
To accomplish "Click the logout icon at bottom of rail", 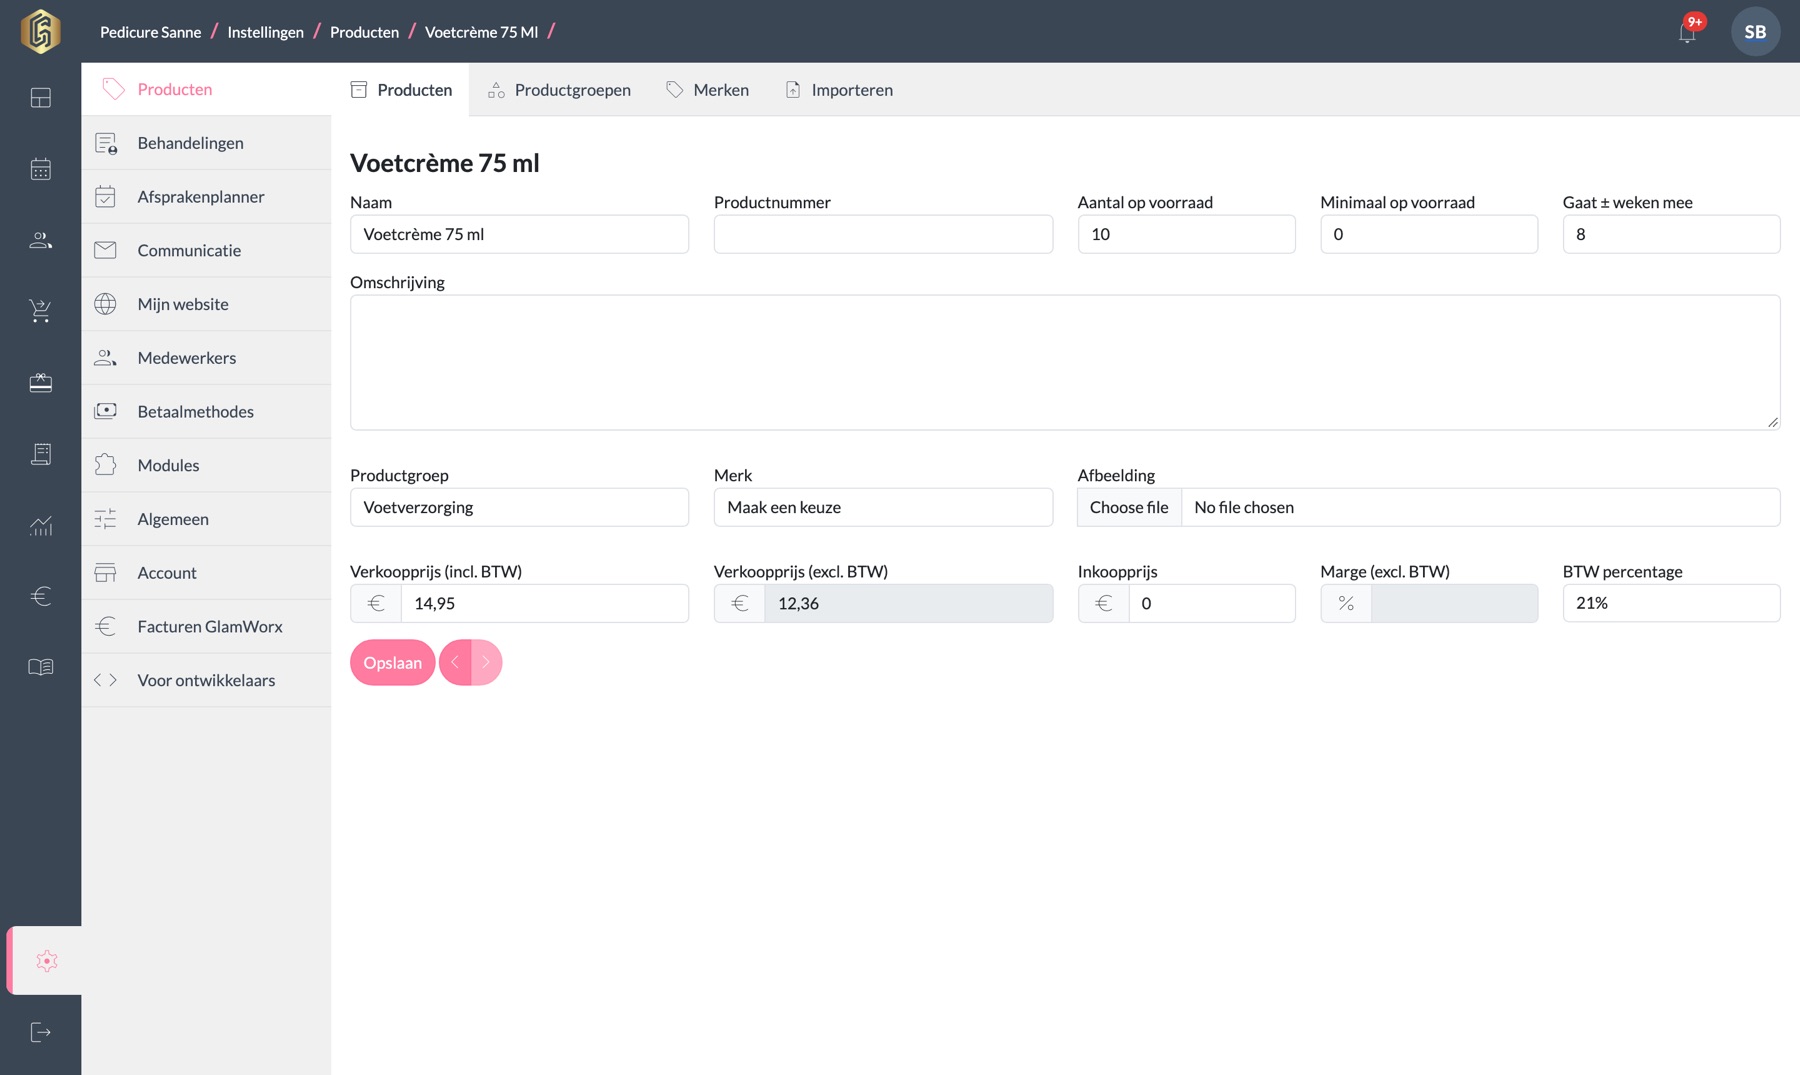I will click(x=41, y=1032).
